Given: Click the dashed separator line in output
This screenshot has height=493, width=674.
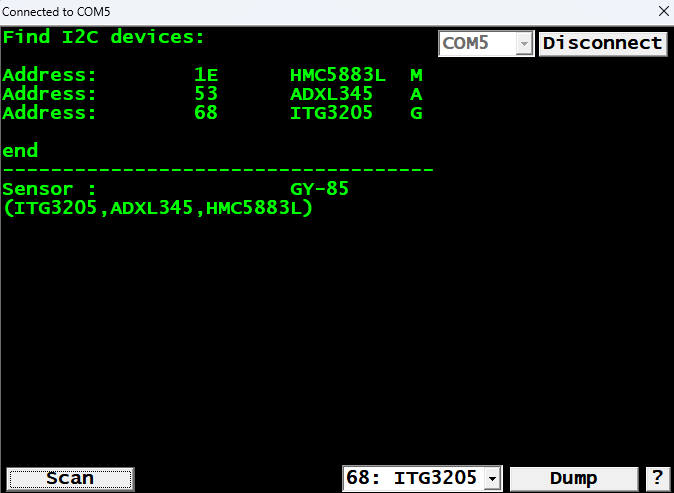Looking at the screenshot, I should coord(218,170).
